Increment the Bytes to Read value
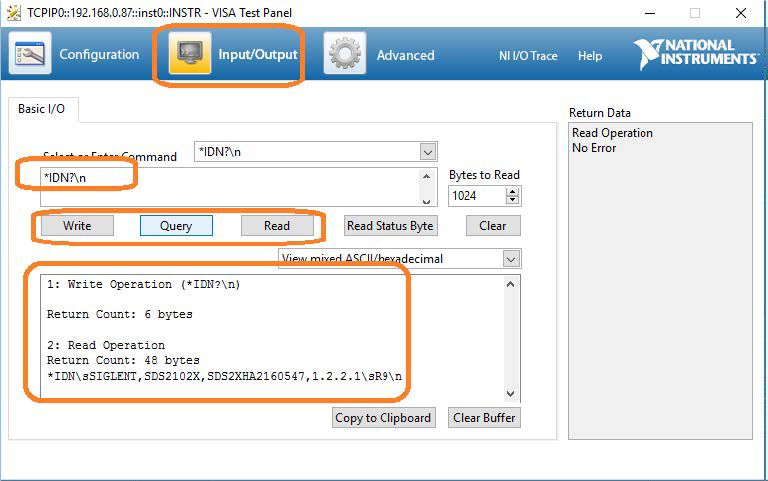The width and height of the screenshot is (768, 481). coord(514,191)
